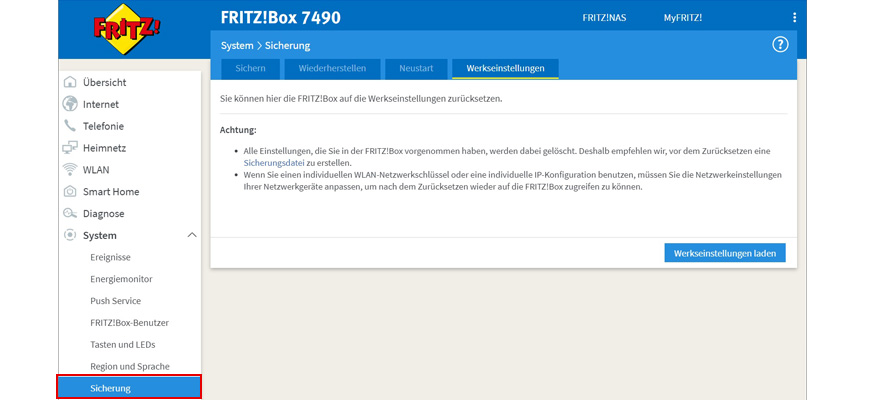Click the globe icon for Internet
The image size is (879, 400).
70,104
